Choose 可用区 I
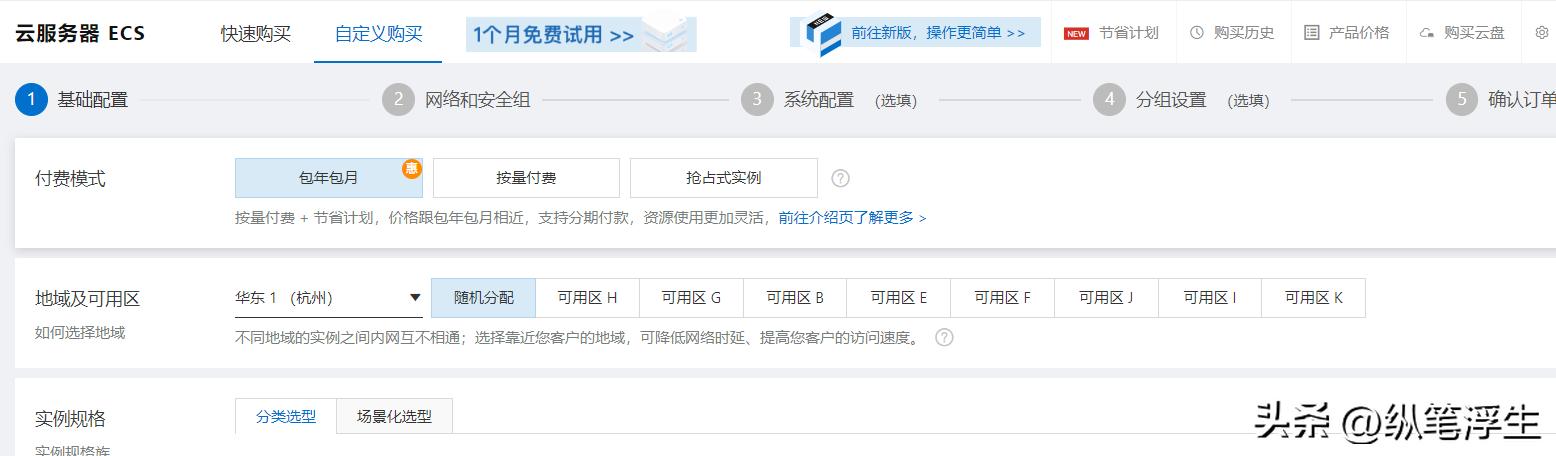The image size is (1556, 456). tap(1210, 298)
